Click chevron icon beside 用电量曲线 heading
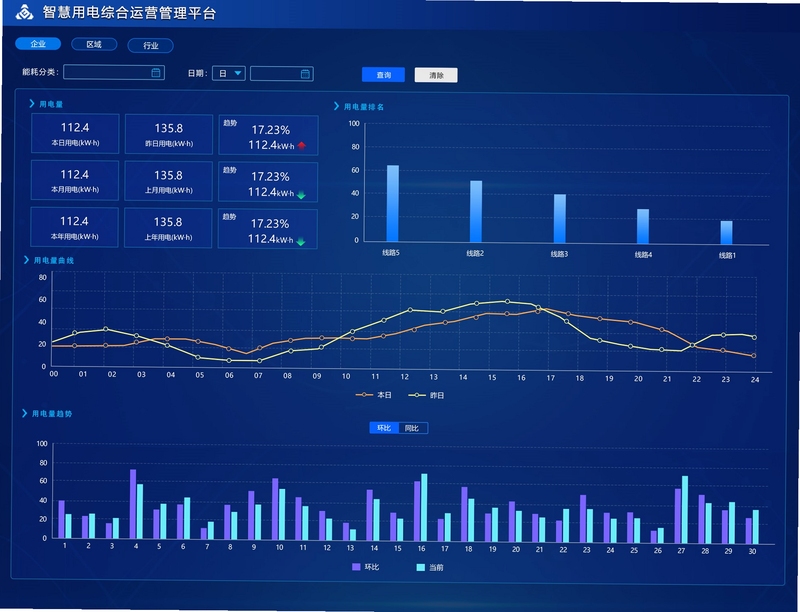The image size is (800, 612). [26, 260]
